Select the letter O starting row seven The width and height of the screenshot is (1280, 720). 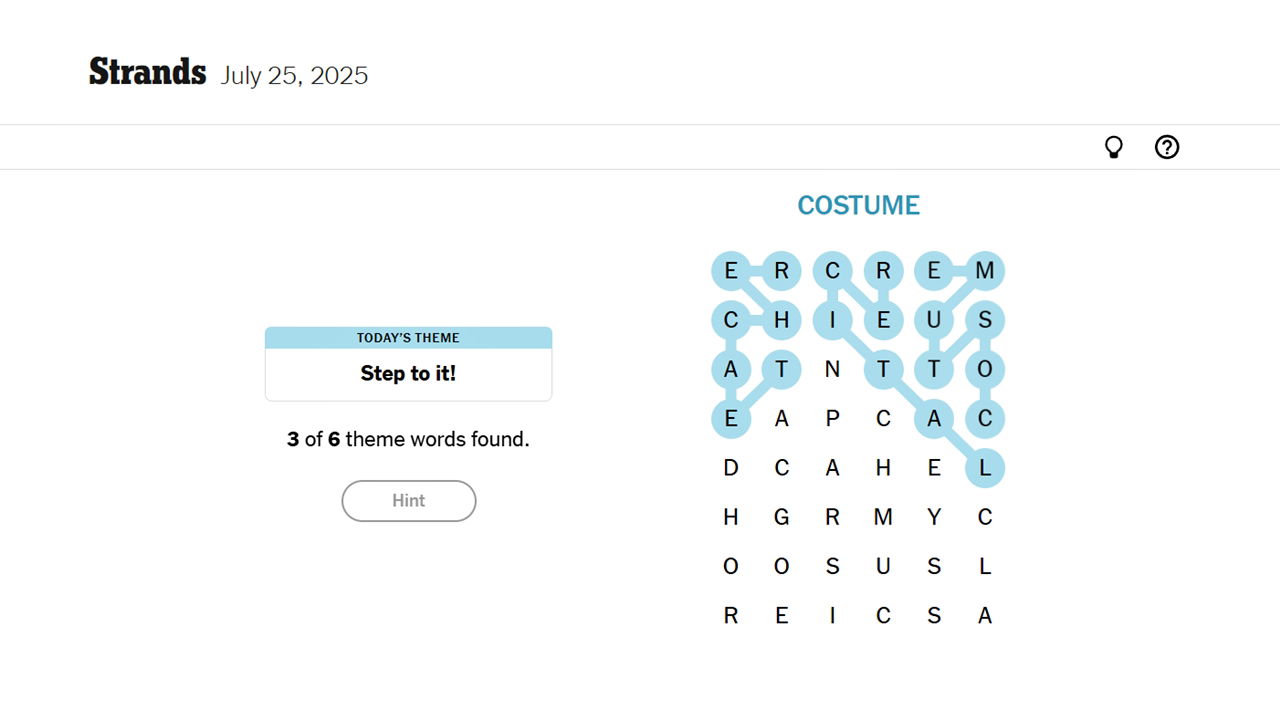(x=731, y=566)
